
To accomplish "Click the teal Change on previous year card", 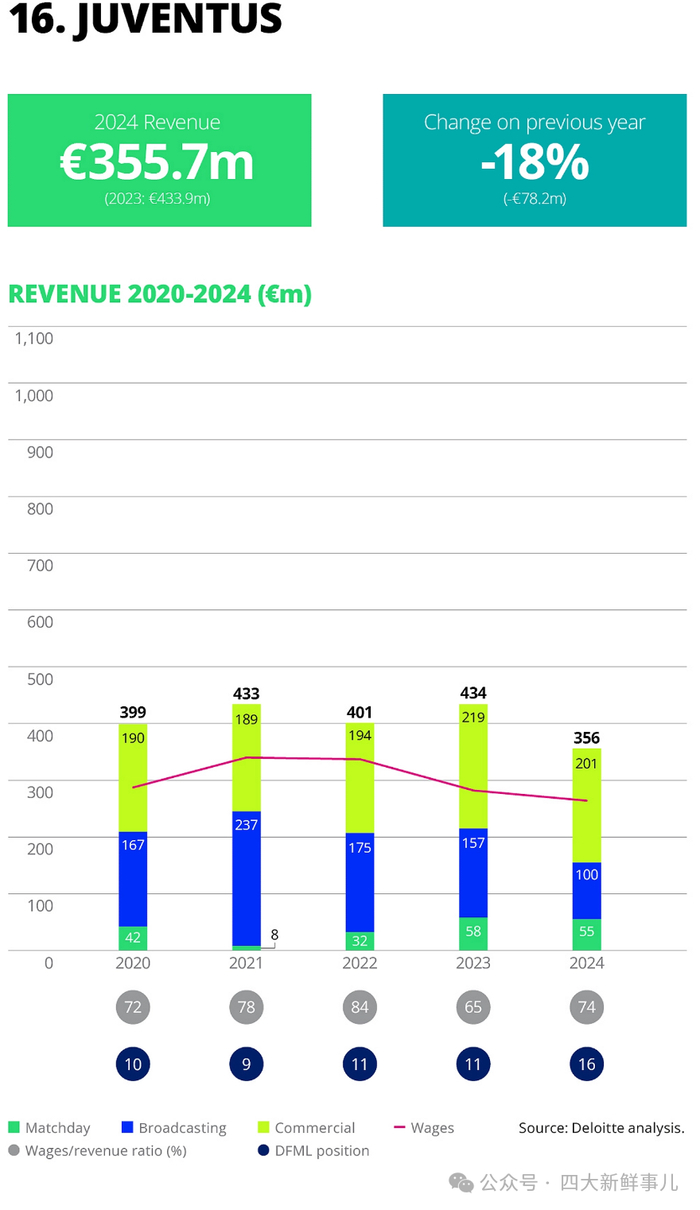I will point(535,160).
